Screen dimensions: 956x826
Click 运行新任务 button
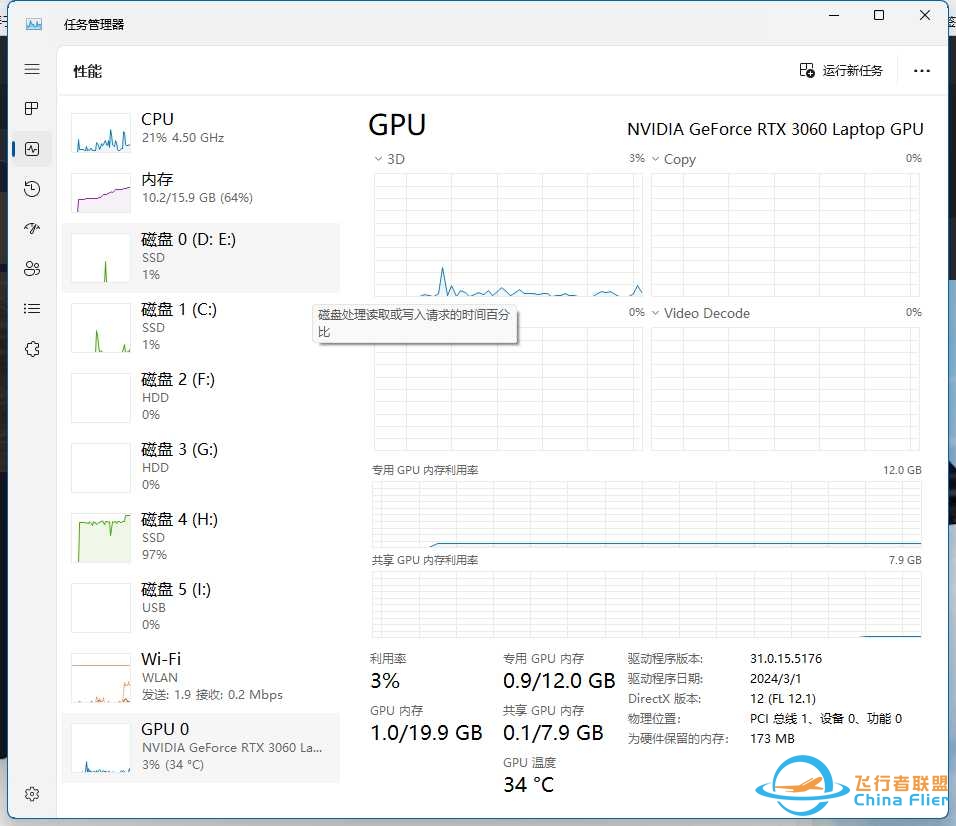(841, 71)
